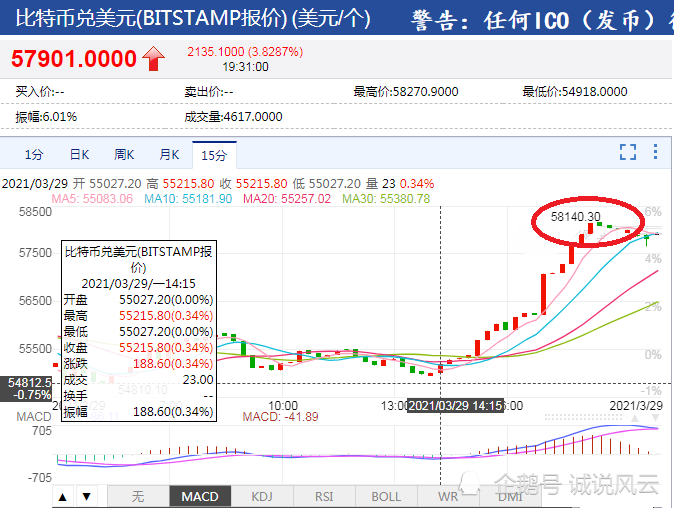The width and height of the screenshot is (674, 508).
Task: Click the 成交量:4617.0000 text
Action: coord(233,117)
